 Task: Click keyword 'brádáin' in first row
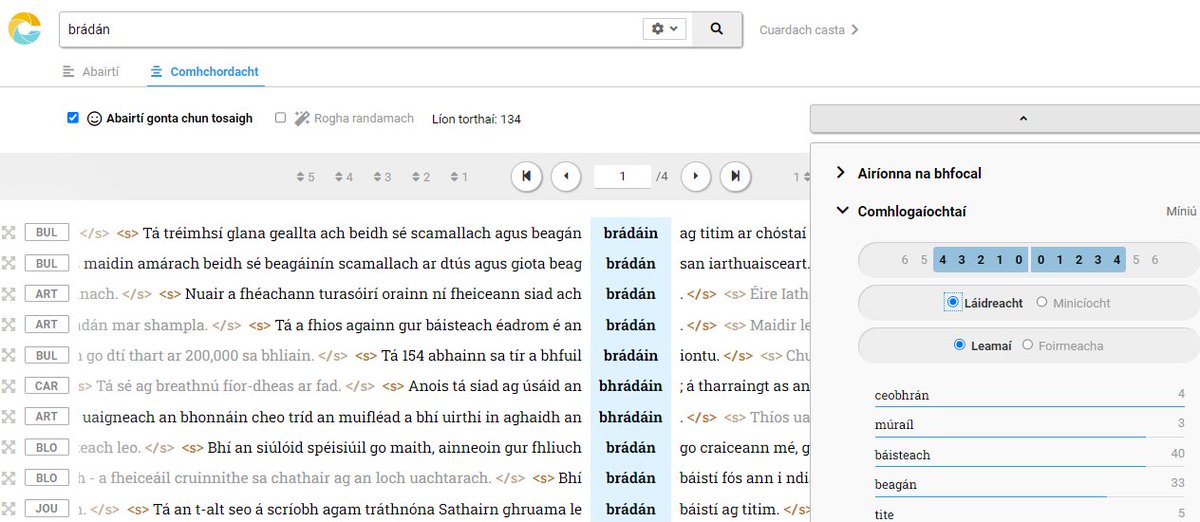tap(631, 233)
